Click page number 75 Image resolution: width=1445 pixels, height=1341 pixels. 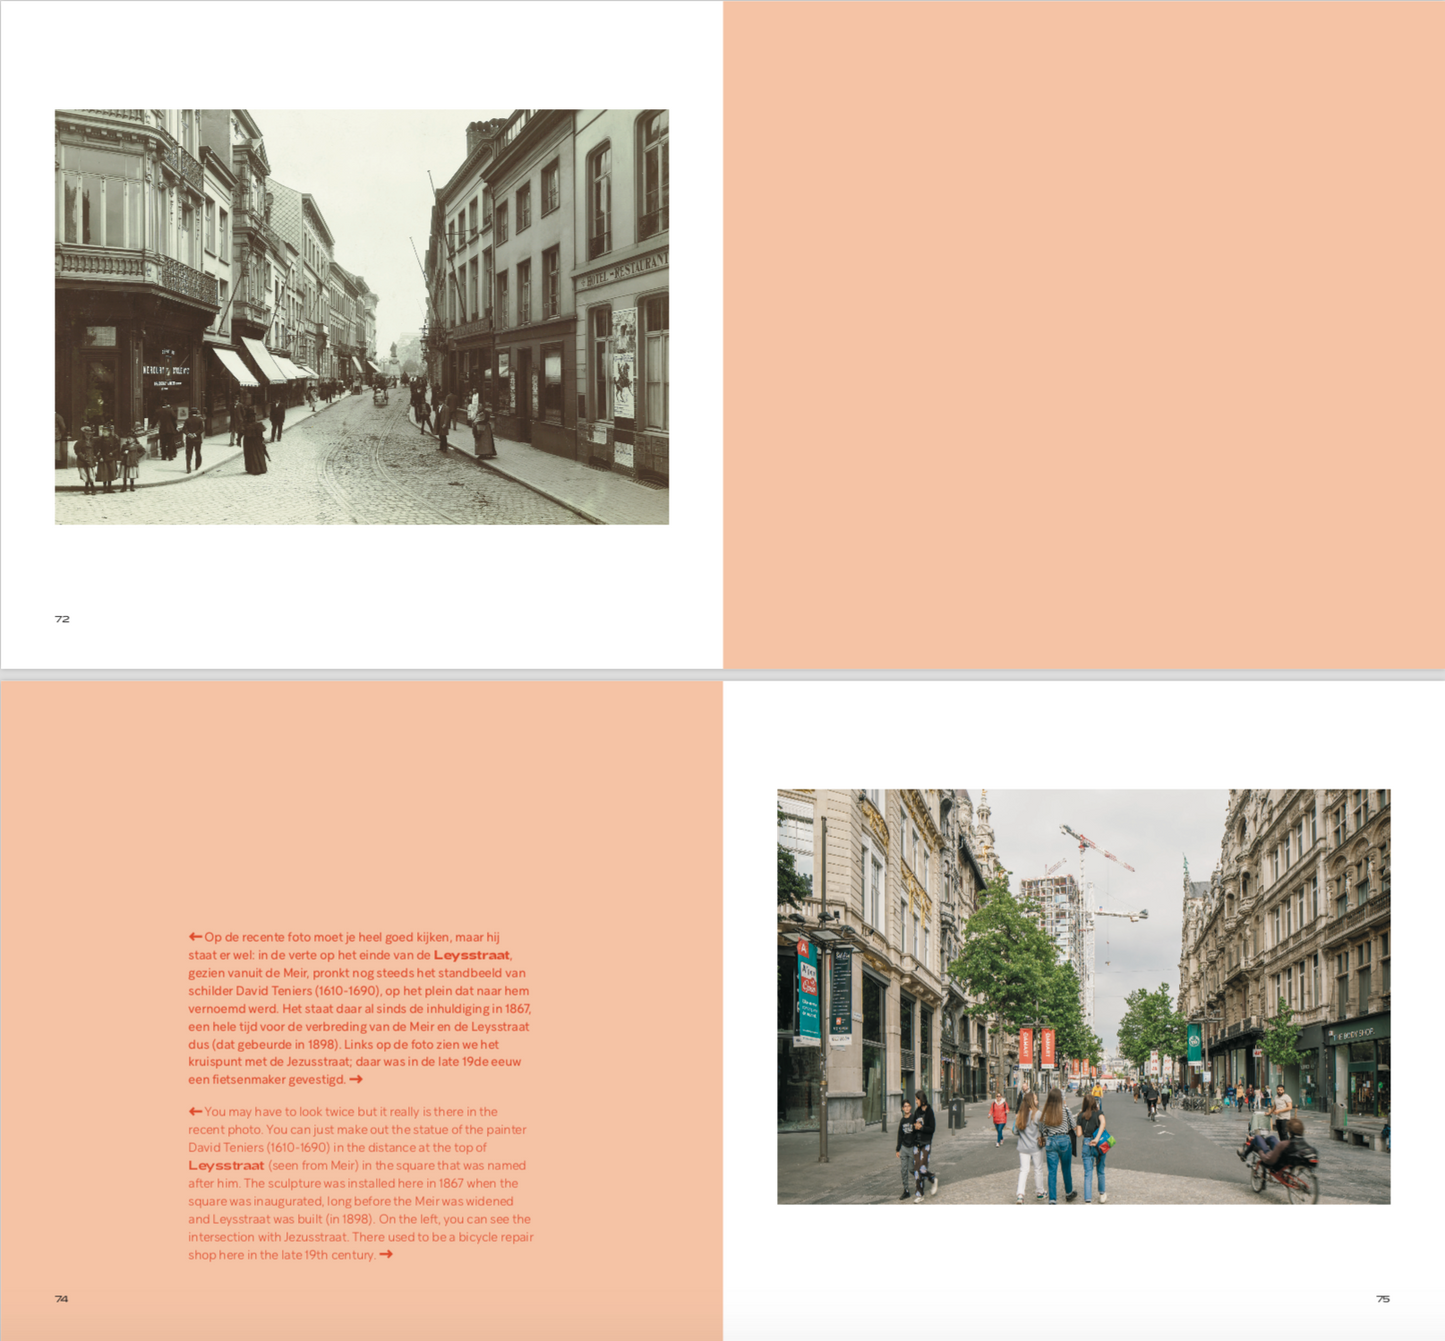(x=1382, y=1299)
